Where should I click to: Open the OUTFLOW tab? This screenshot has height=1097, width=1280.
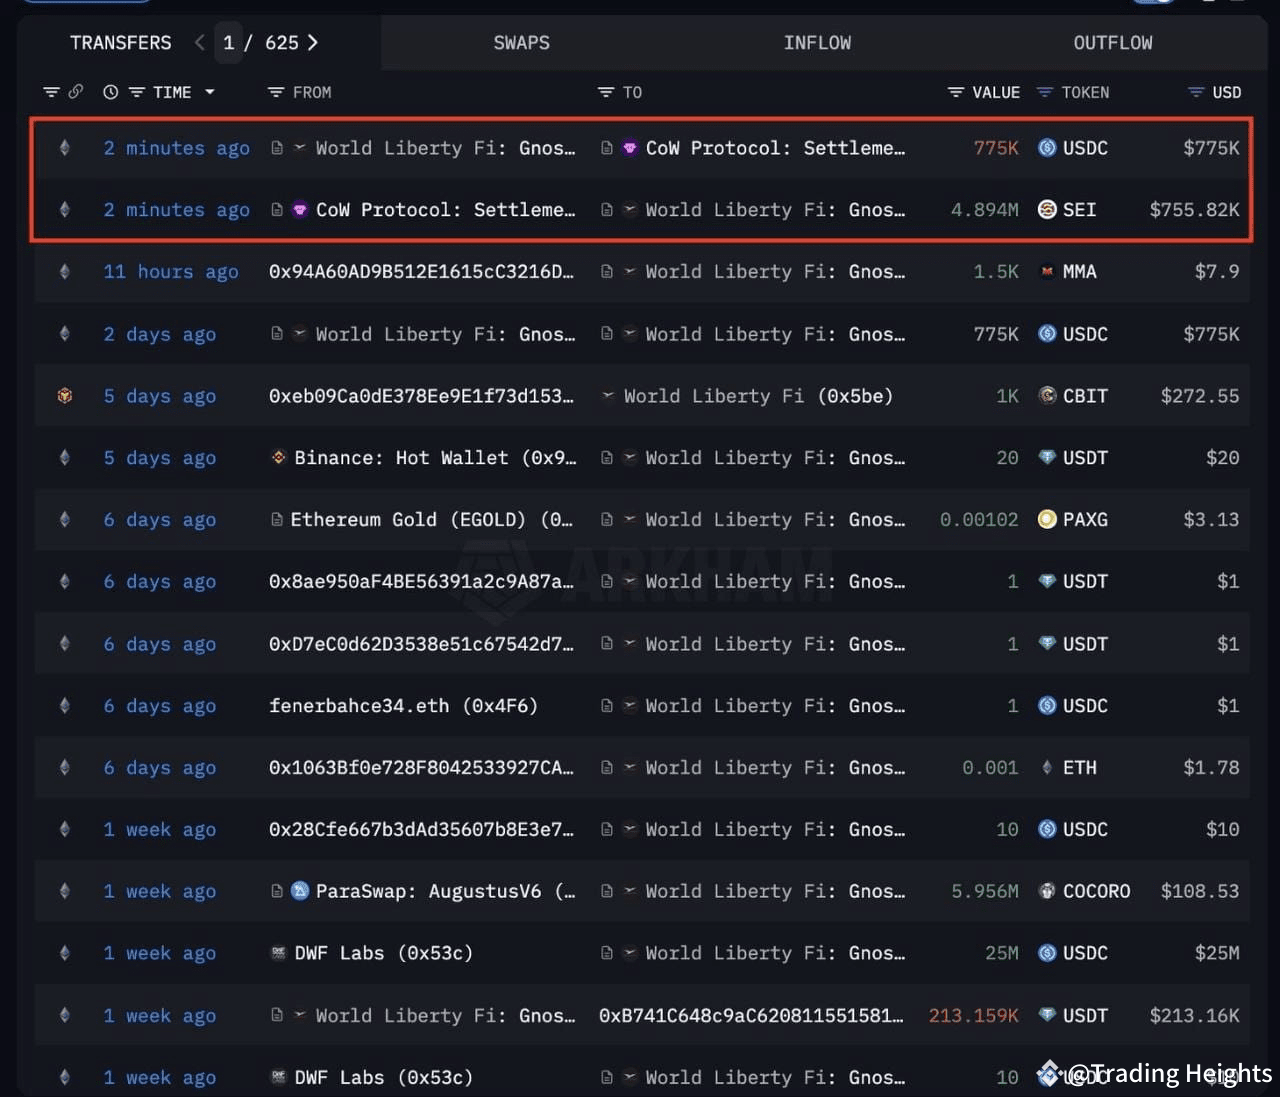click(x=1112, y=43)
